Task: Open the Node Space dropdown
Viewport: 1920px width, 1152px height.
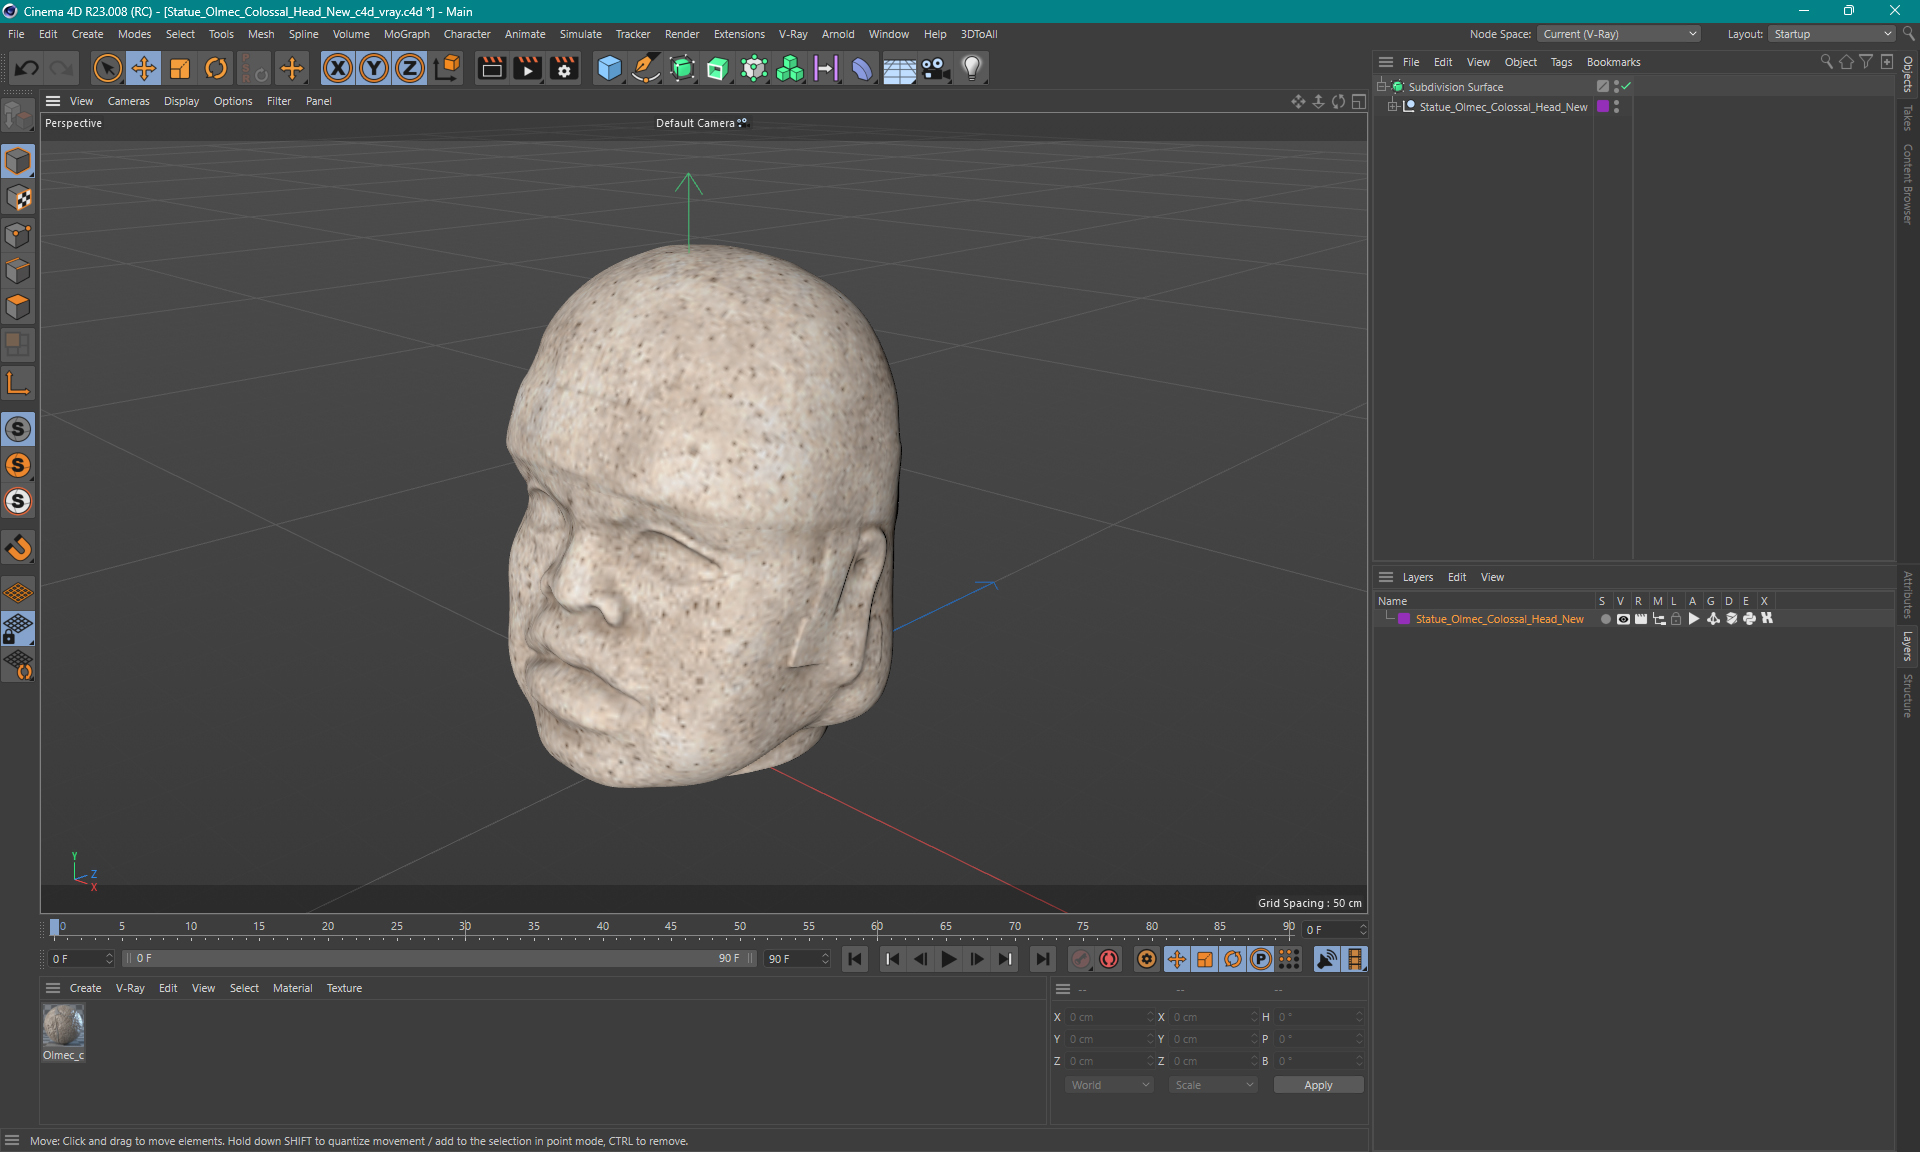Action: [1618, 34]
